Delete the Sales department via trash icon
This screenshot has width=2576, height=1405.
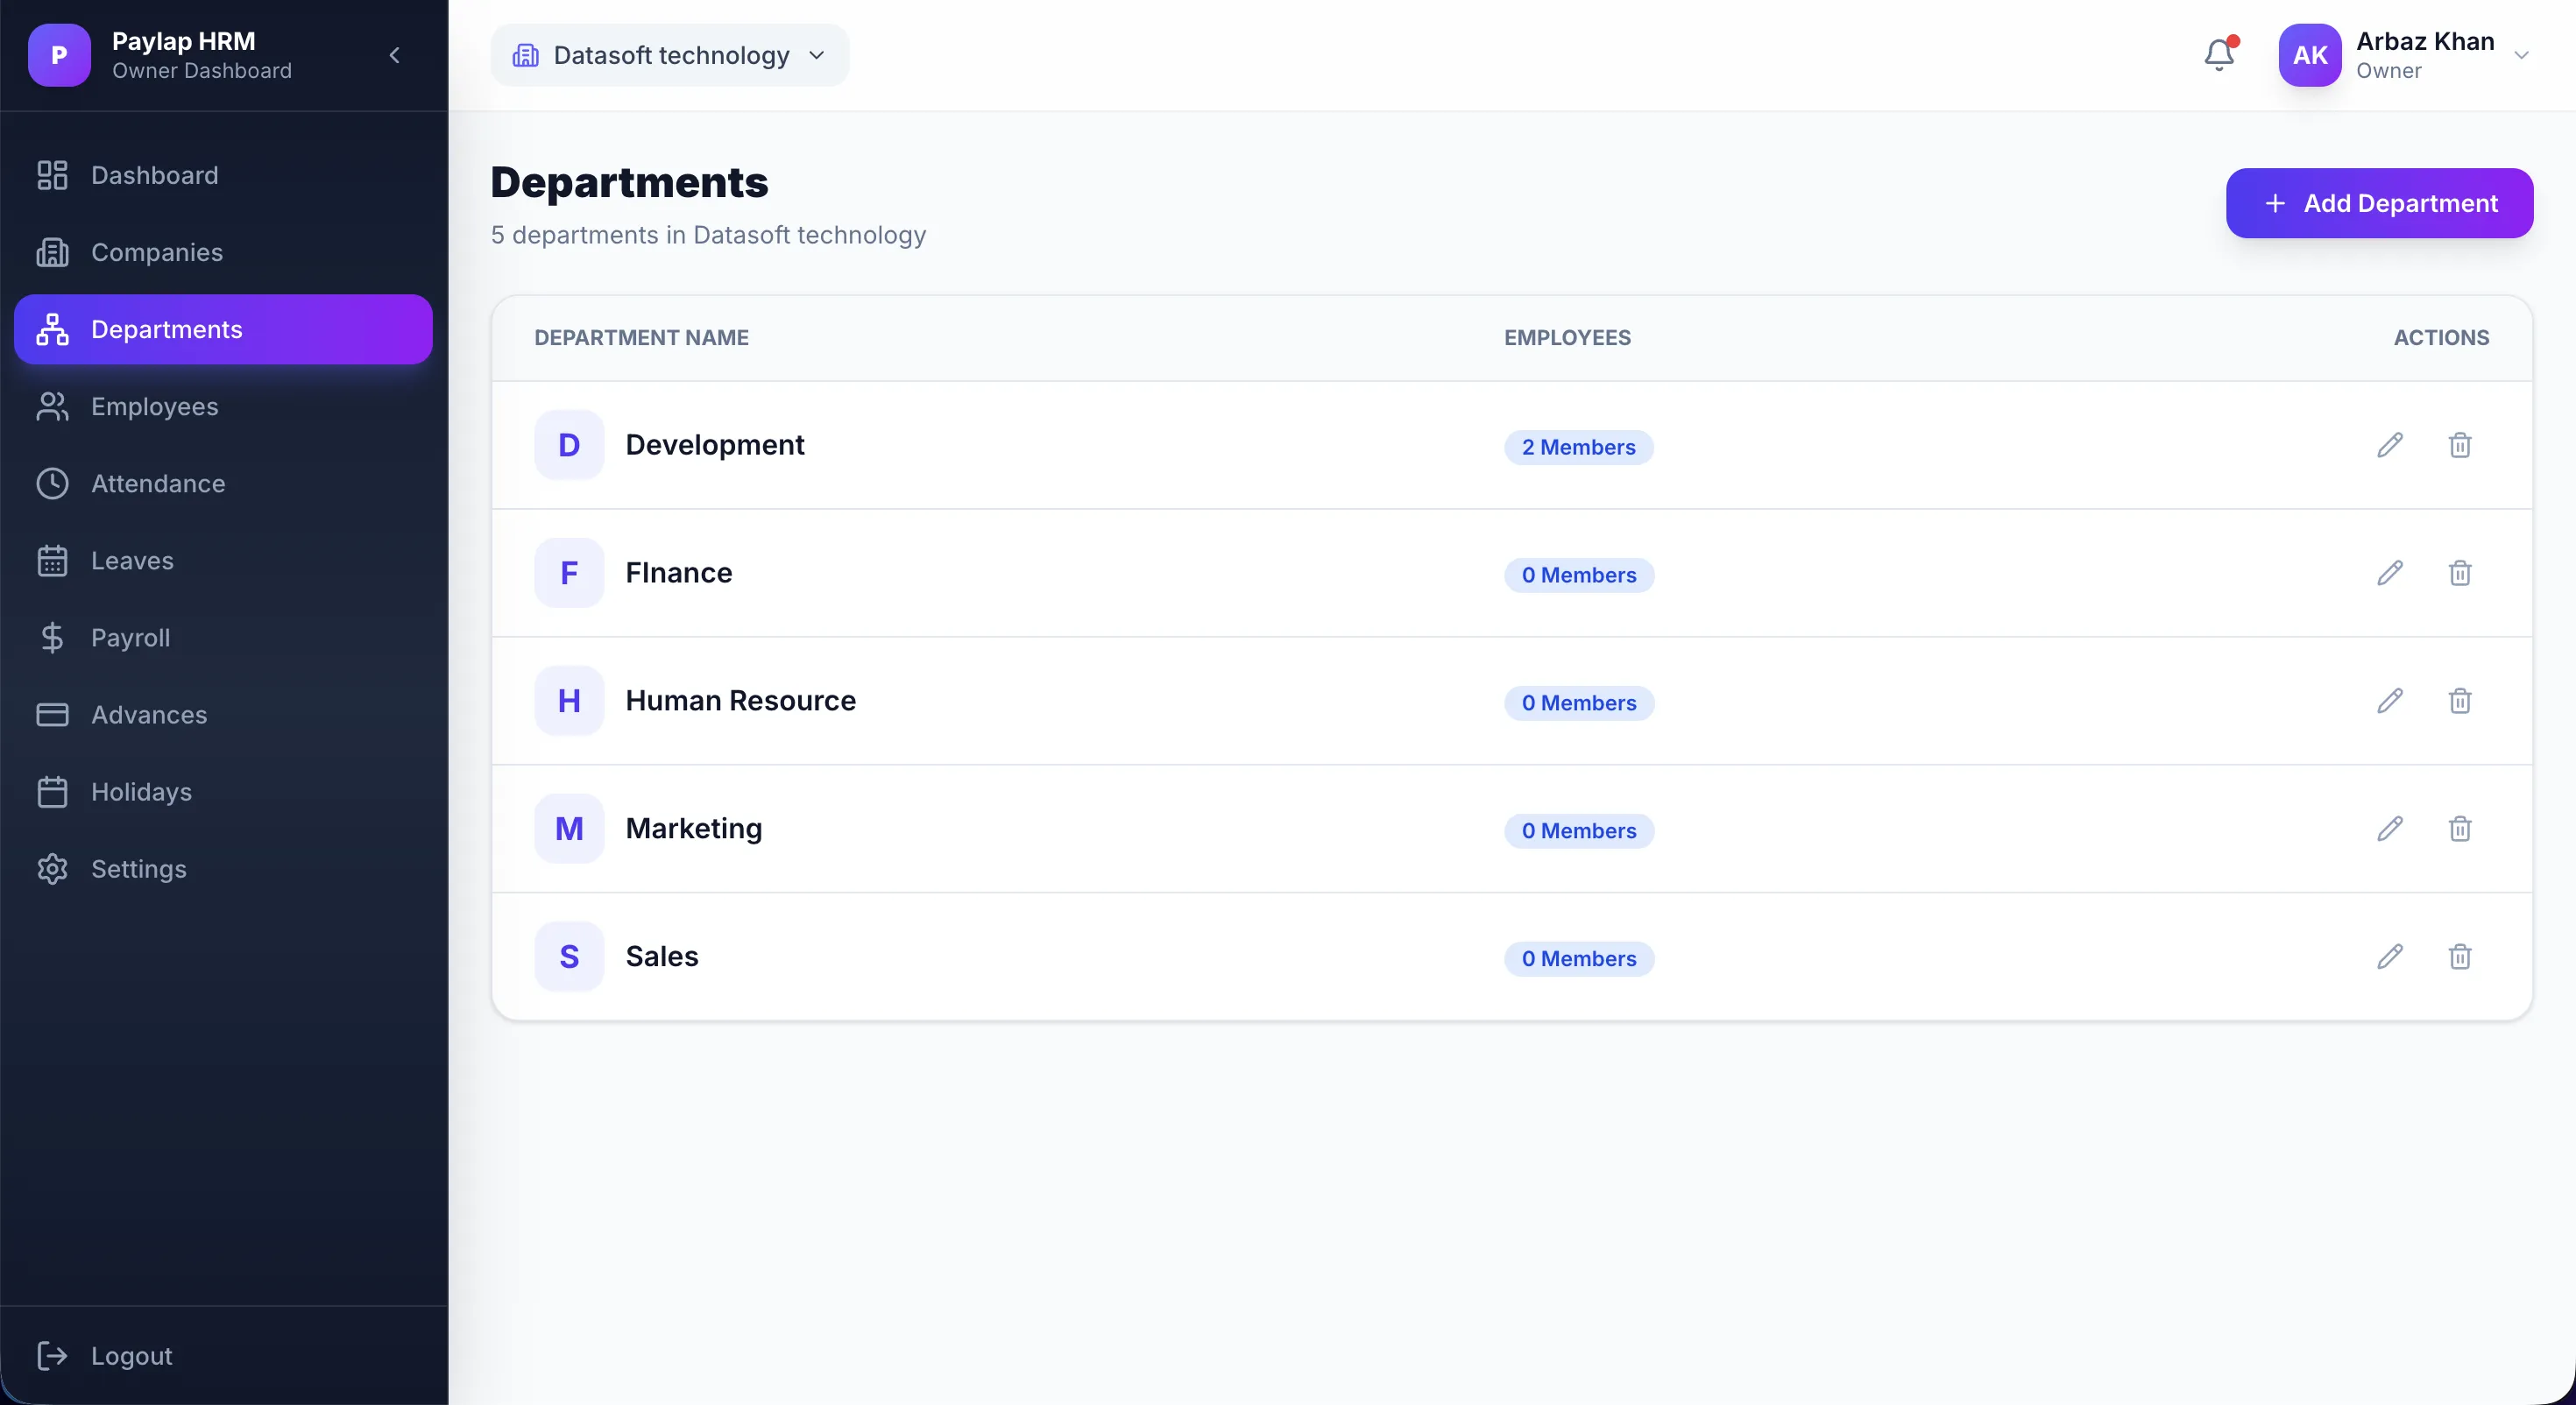[2459, 957]
